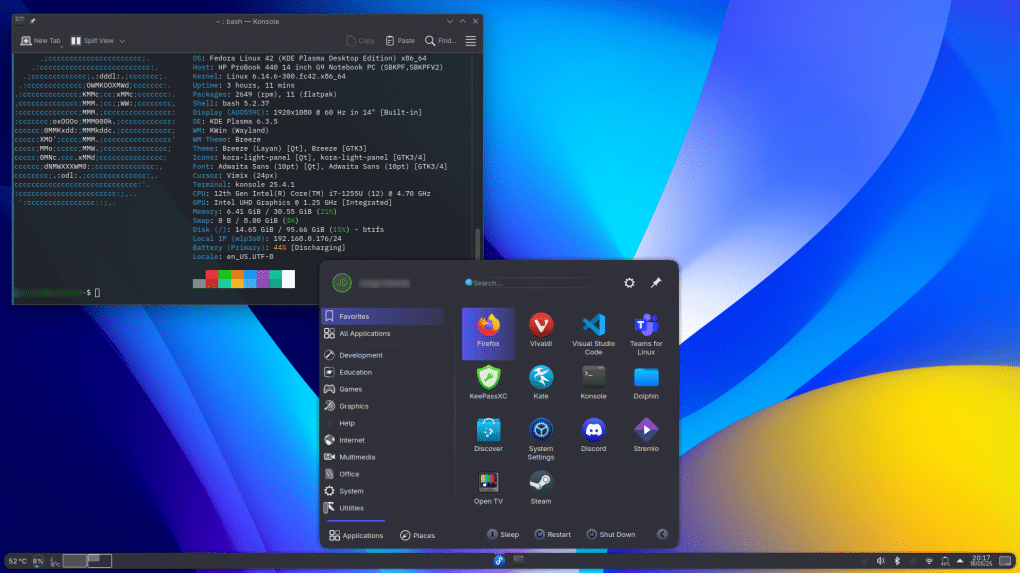Expand the Split View dropdown arrow
Image resolution: width=1020 pixels, height=573 pixels.
coord(122,41)
